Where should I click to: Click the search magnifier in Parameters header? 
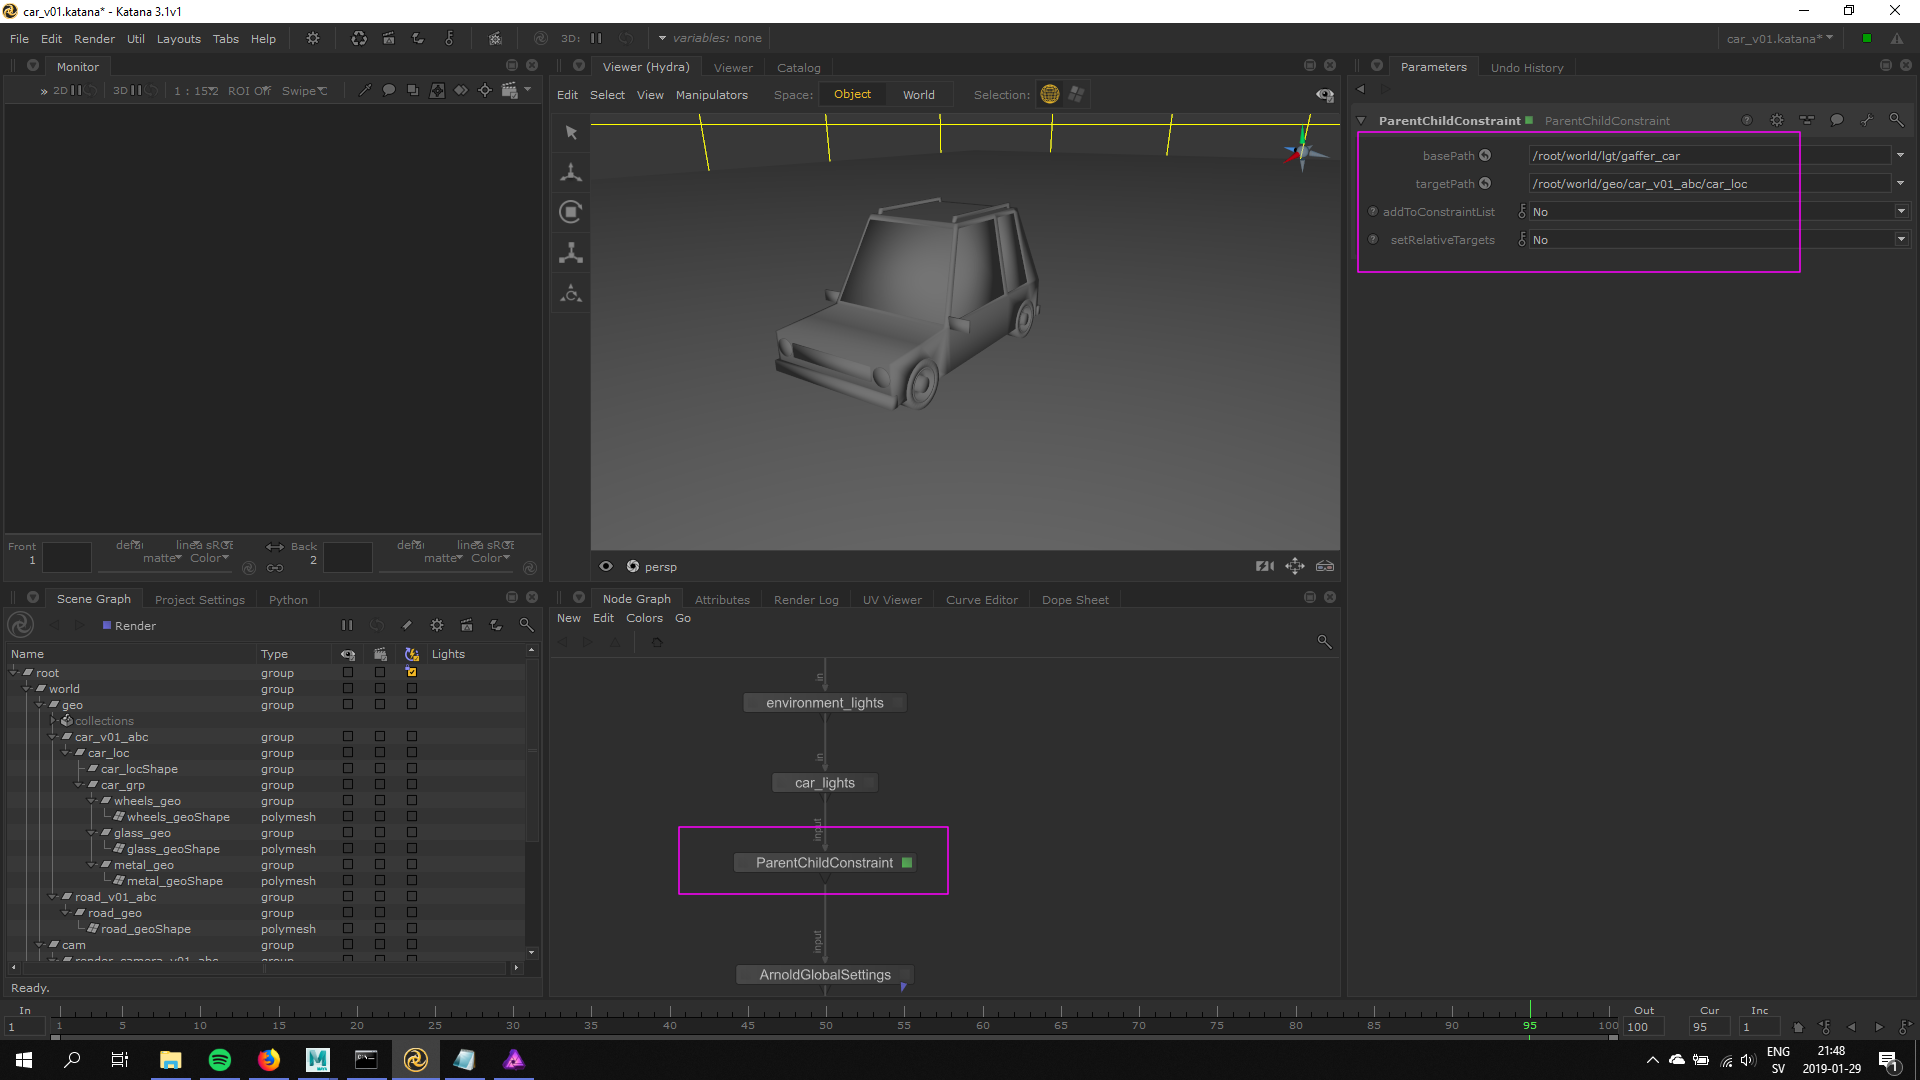coord(1896,120)
